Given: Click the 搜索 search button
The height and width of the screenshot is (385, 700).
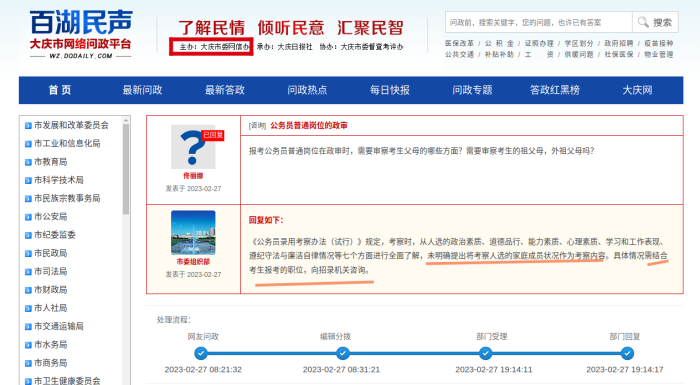Looking at the screenshot, I should (x=655, y=22).
